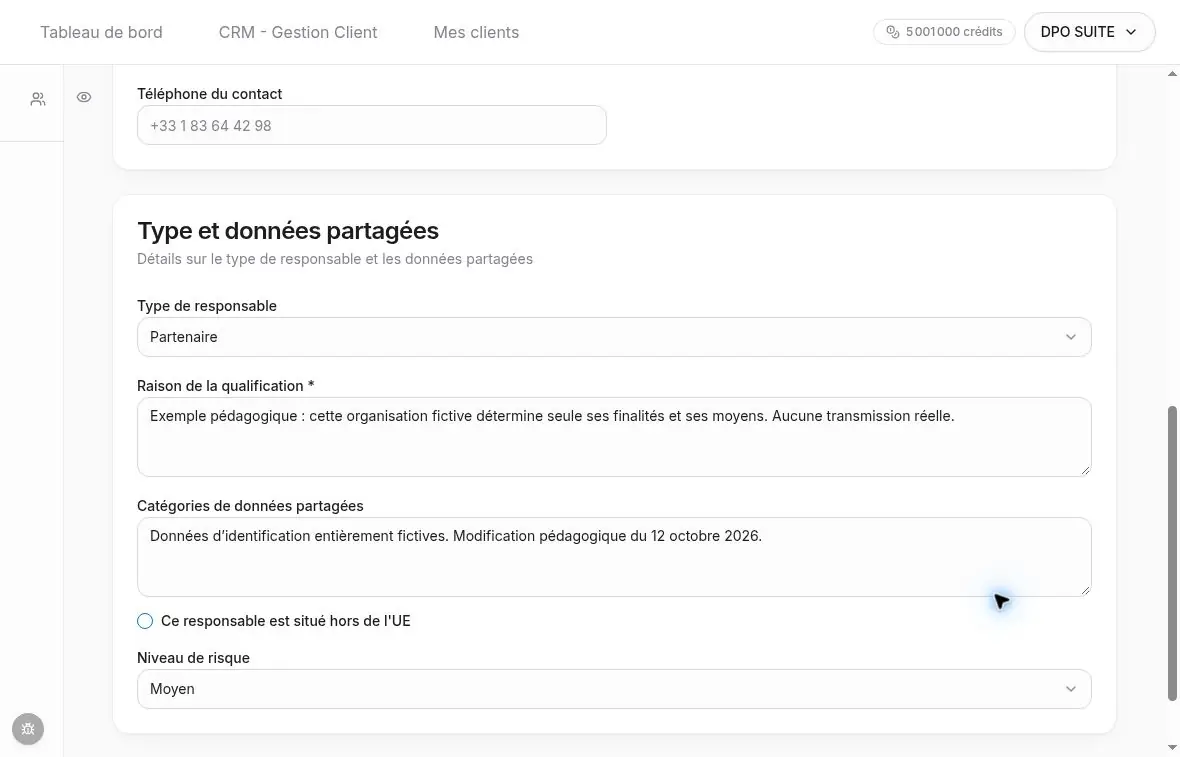Edit the Raison de la qualification textarea

(614, 437)
